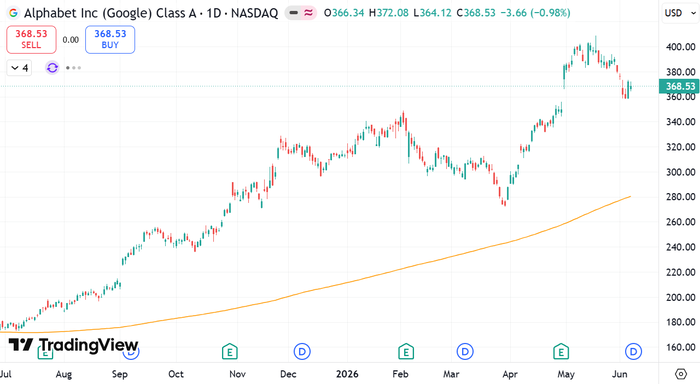
Task: Click the TradingView logo link
Action: 73,345
